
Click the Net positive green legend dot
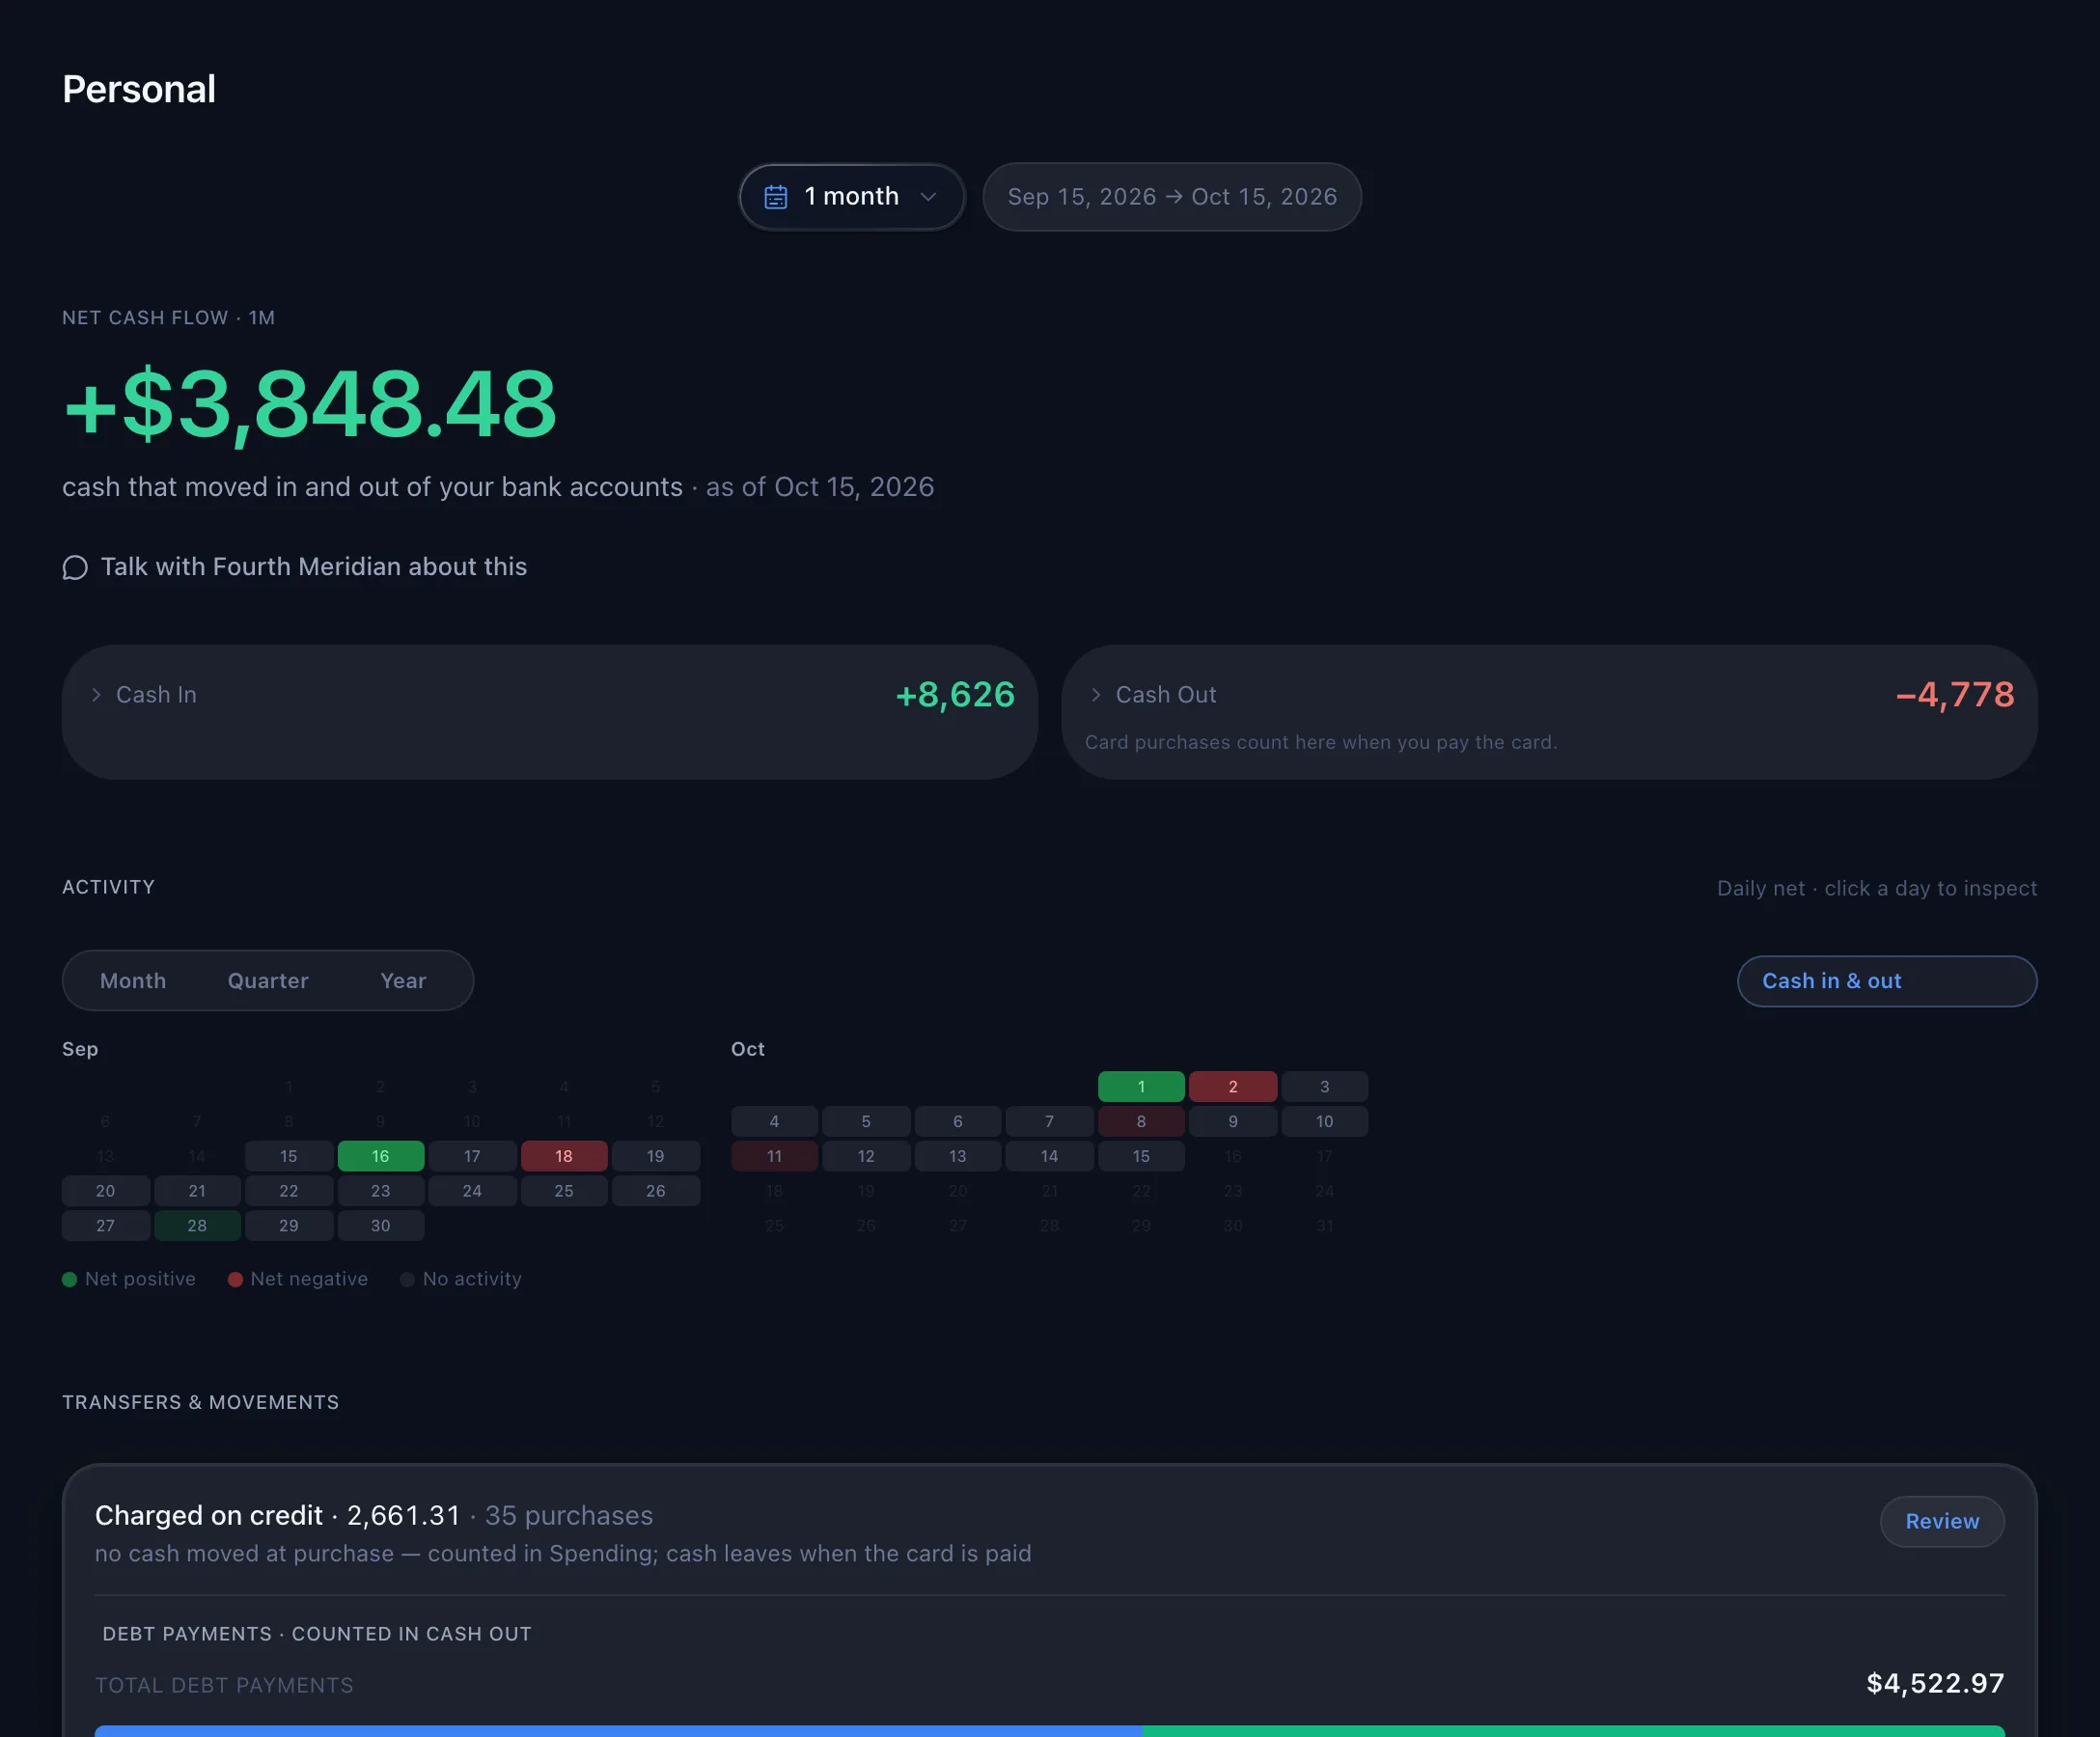pyautogui.click(x=70, y=1280)
